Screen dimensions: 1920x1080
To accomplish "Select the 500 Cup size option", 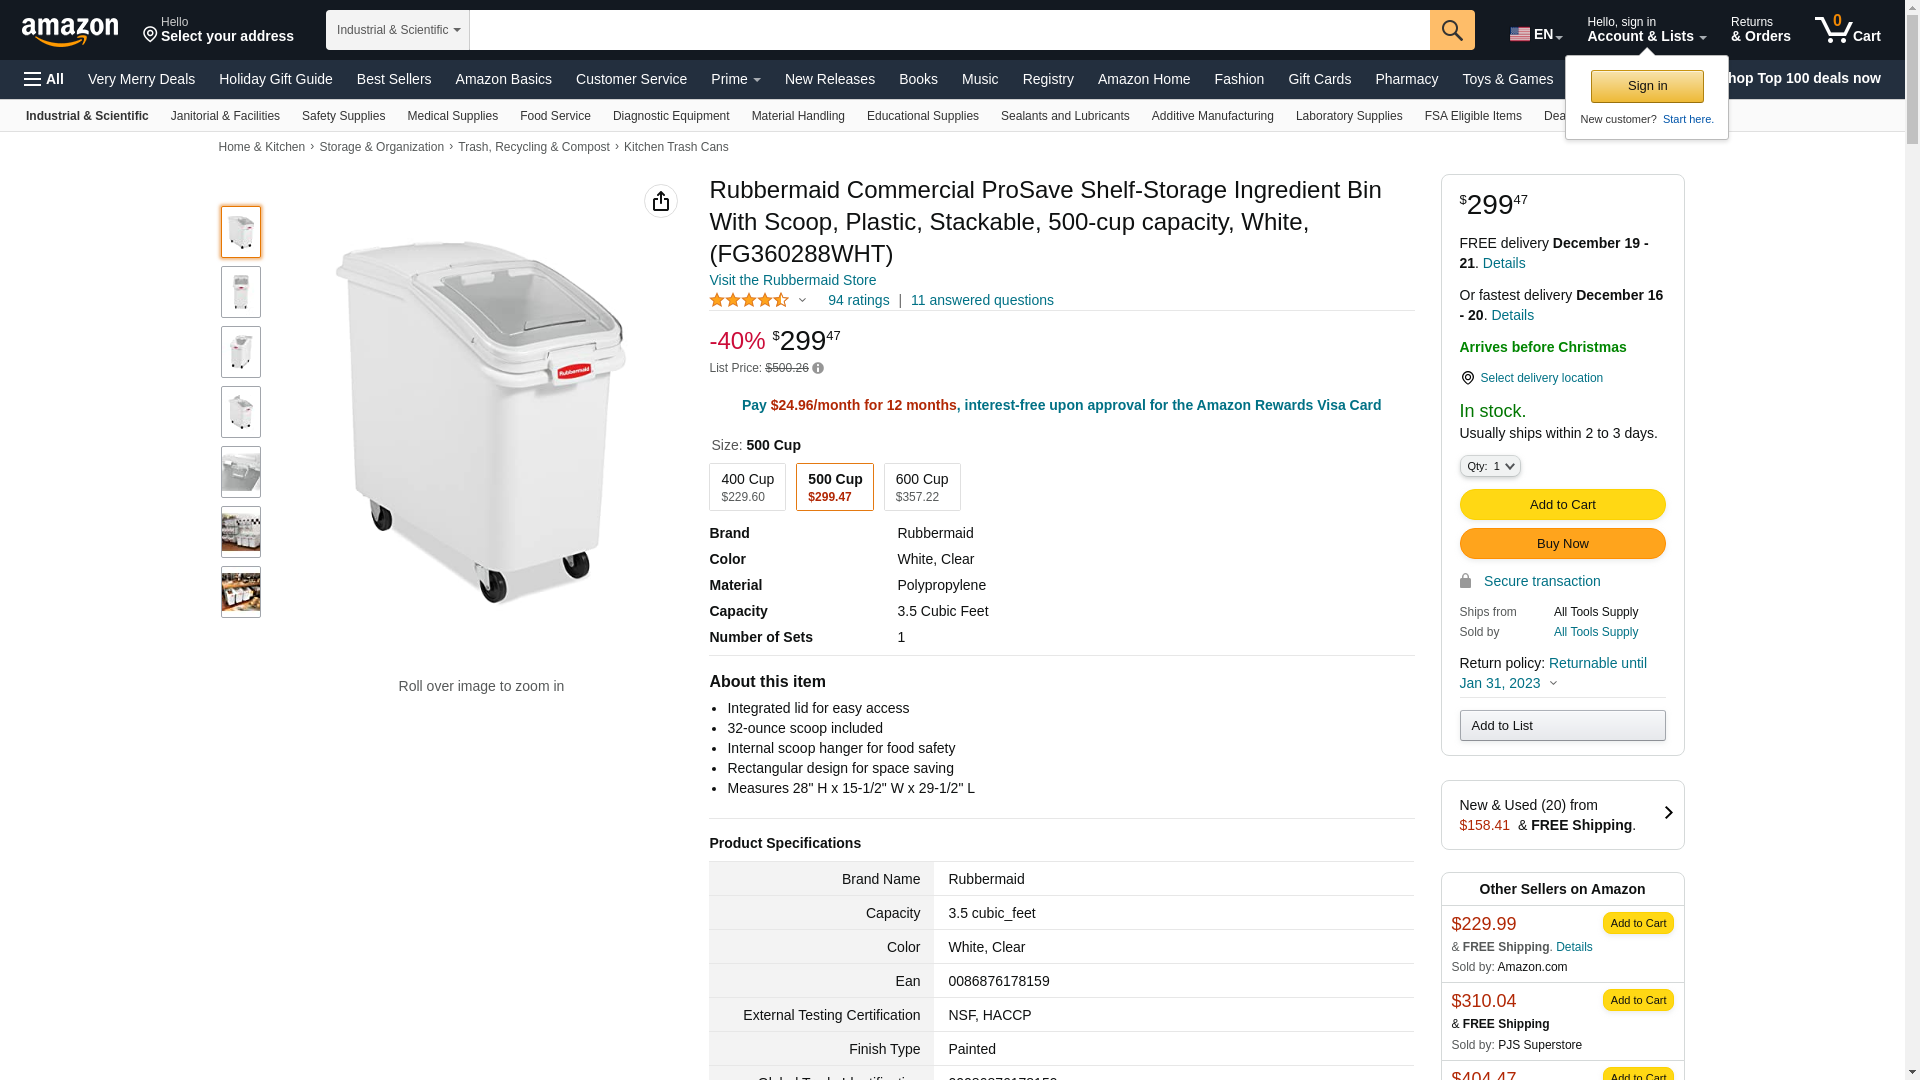I will pos(834,487).
